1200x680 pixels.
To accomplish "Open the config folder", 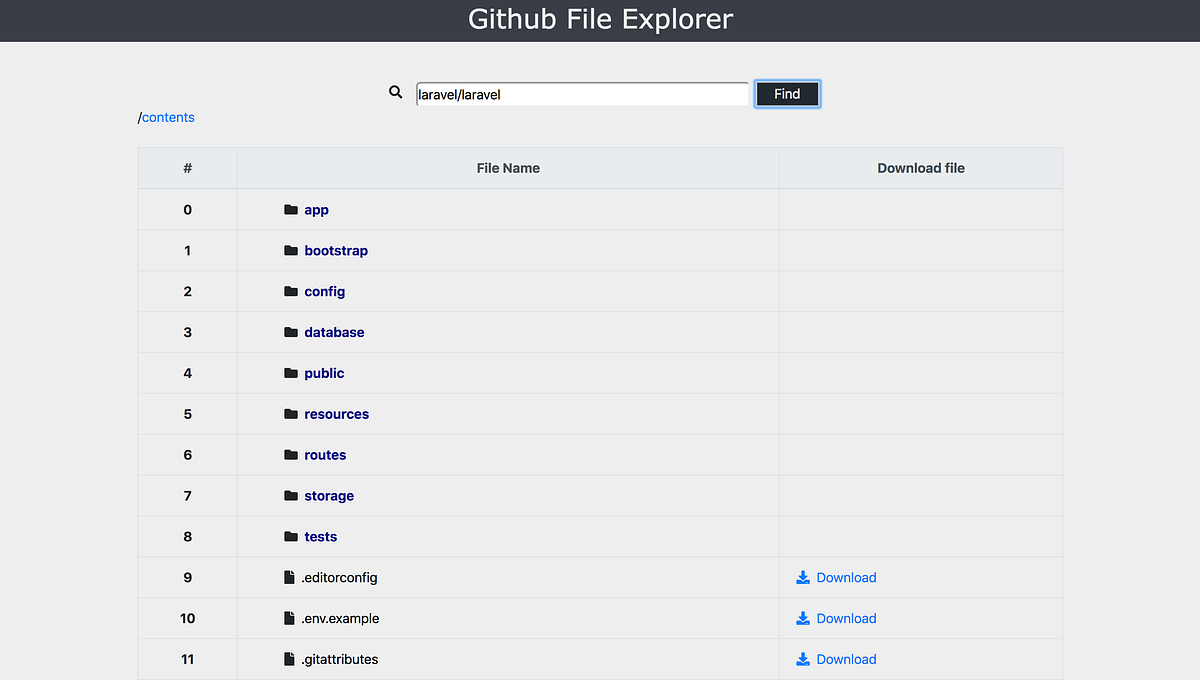I will [325, 291].
